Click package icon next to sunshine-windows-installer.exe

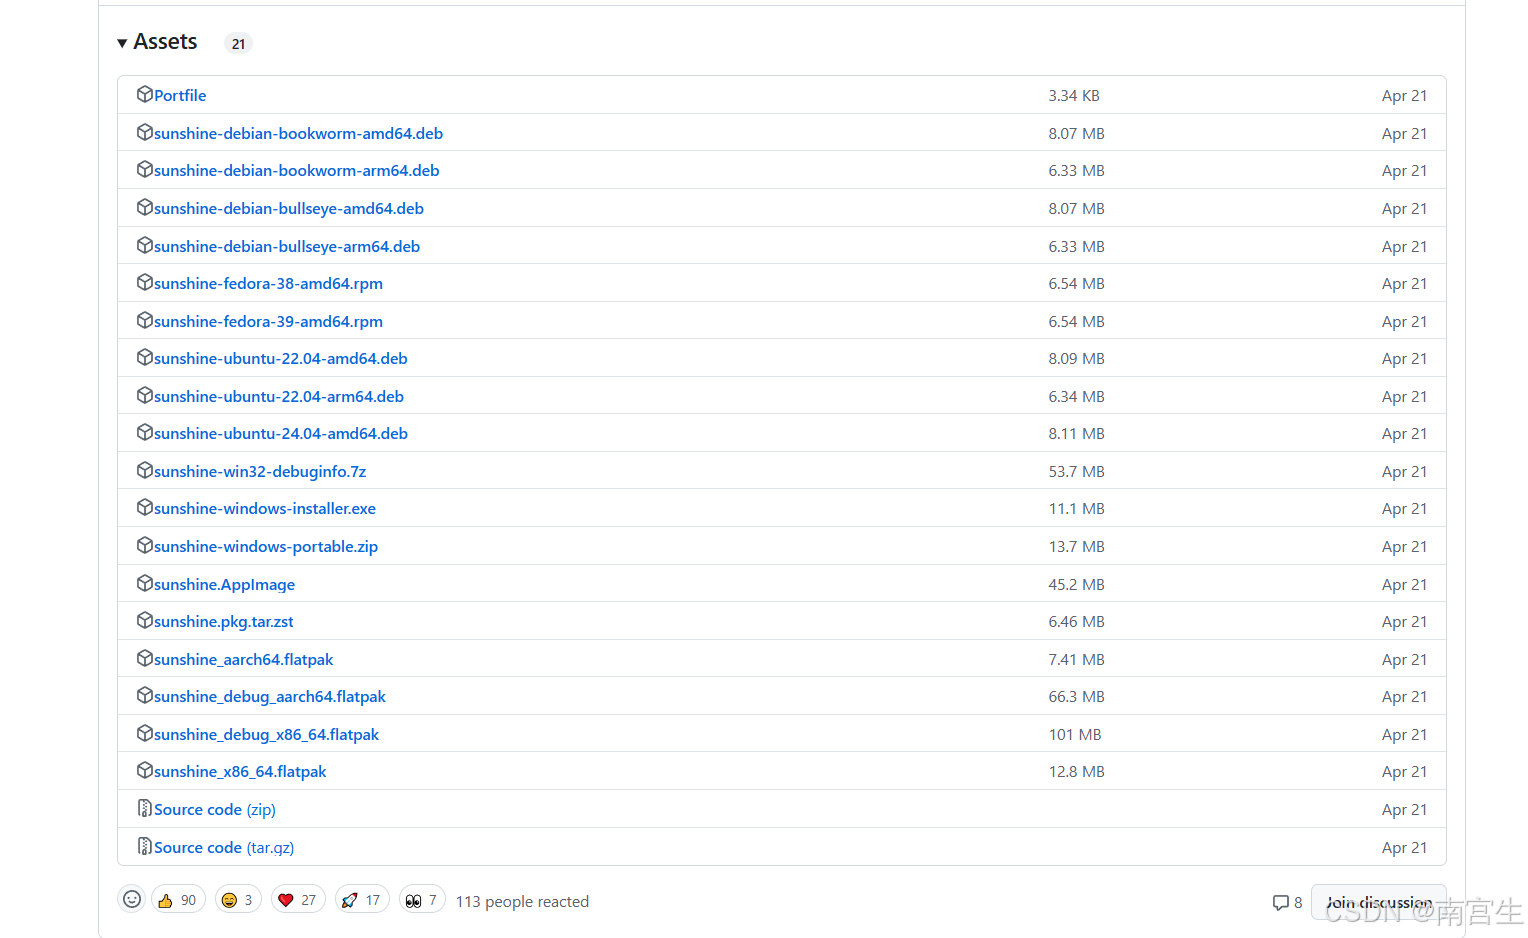[145, 507]
